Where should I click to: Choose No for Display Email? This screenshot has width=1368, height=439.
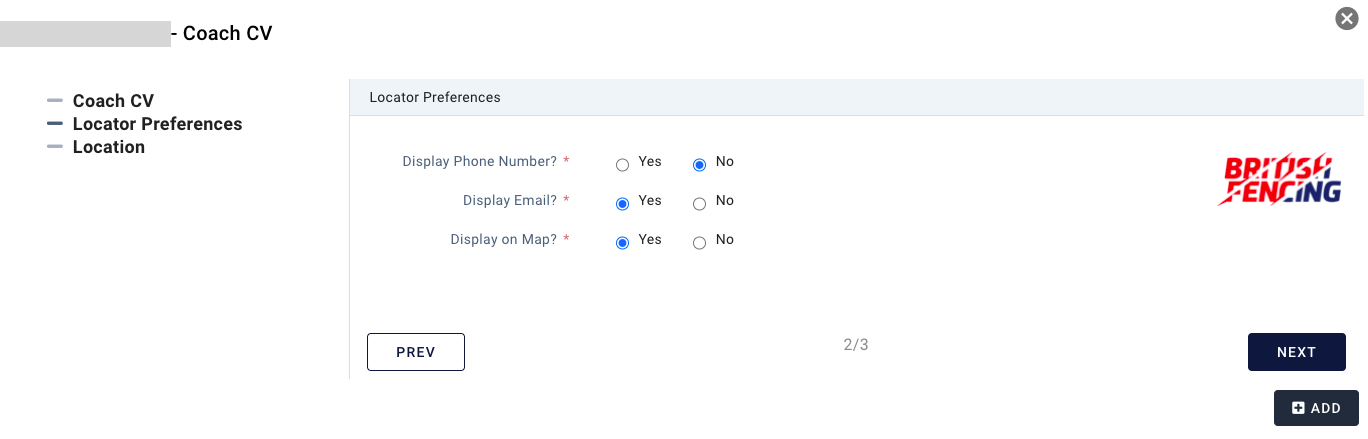[x=699, y=203]
